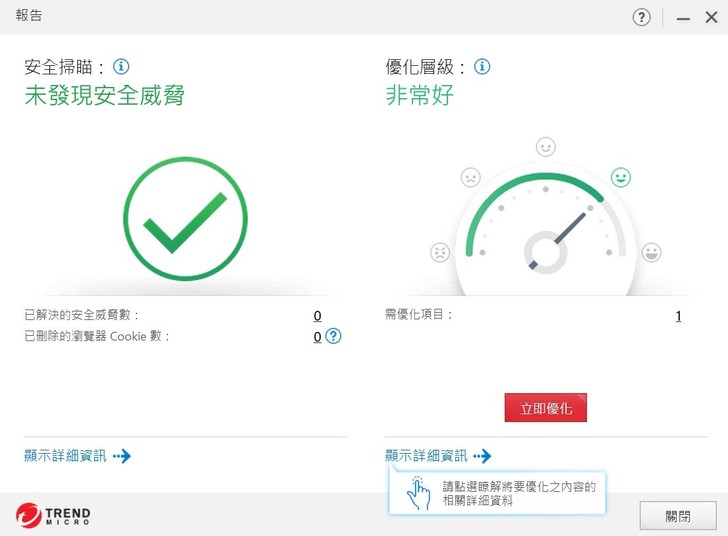Click the info icon beside 優化層級
Screen dimensions: 728x536
482,67
